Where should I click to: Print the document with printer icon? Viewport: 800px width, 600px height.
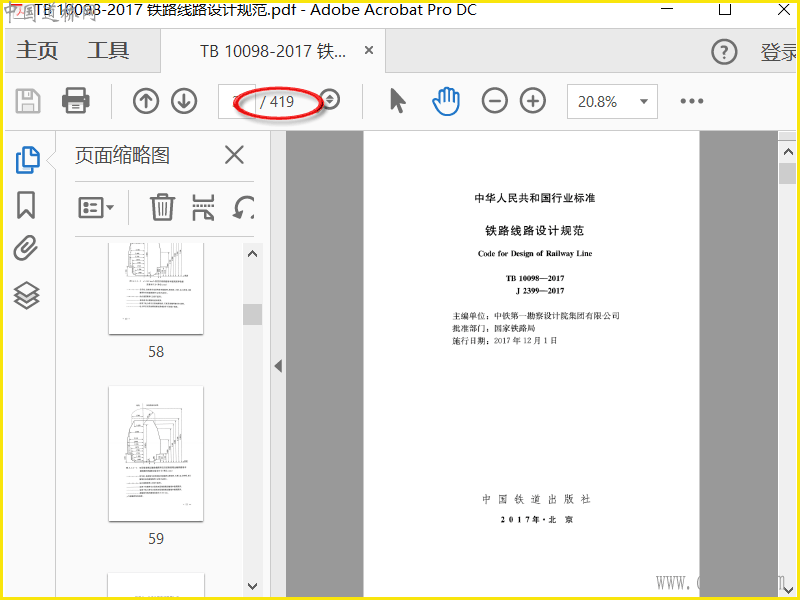pyautogui.click(x=76, y=101)
